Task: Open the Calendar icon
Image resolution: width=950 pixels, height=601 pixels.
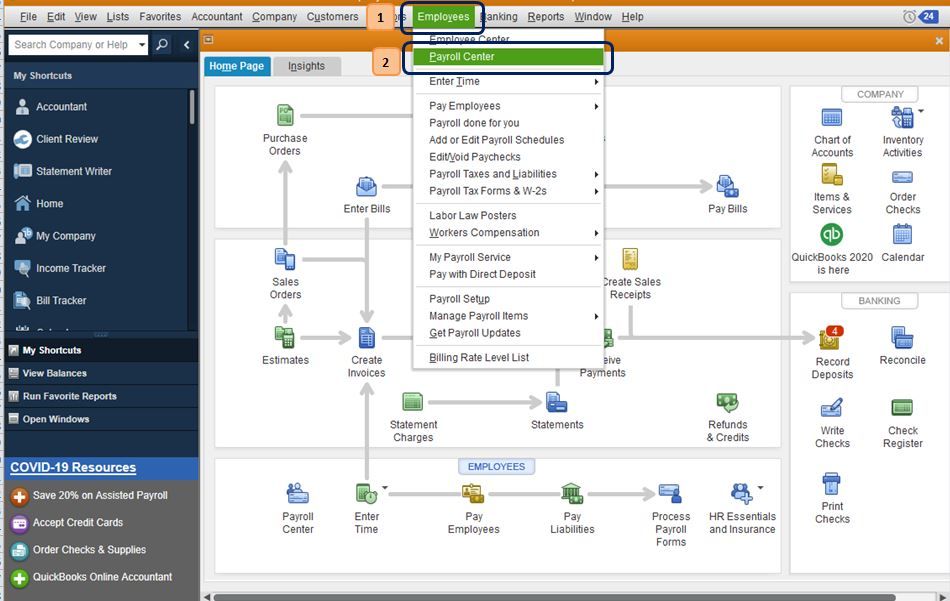Action: [x=902, y=234]
